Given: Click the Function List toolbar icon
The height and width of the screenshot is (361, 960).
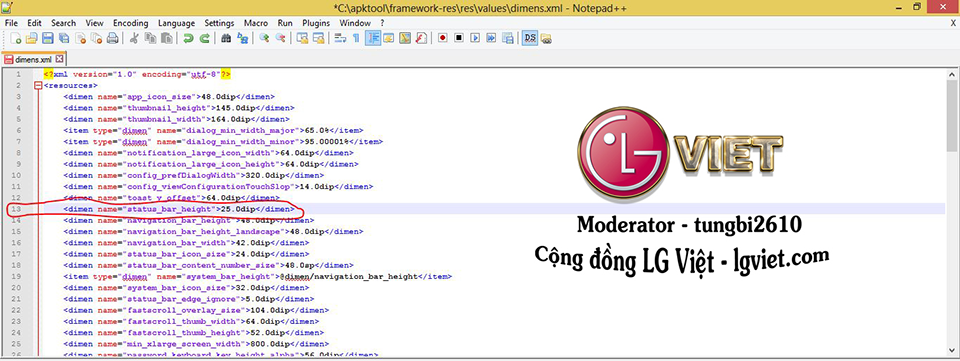Looking at the screenshot, I should pos(421,38).
